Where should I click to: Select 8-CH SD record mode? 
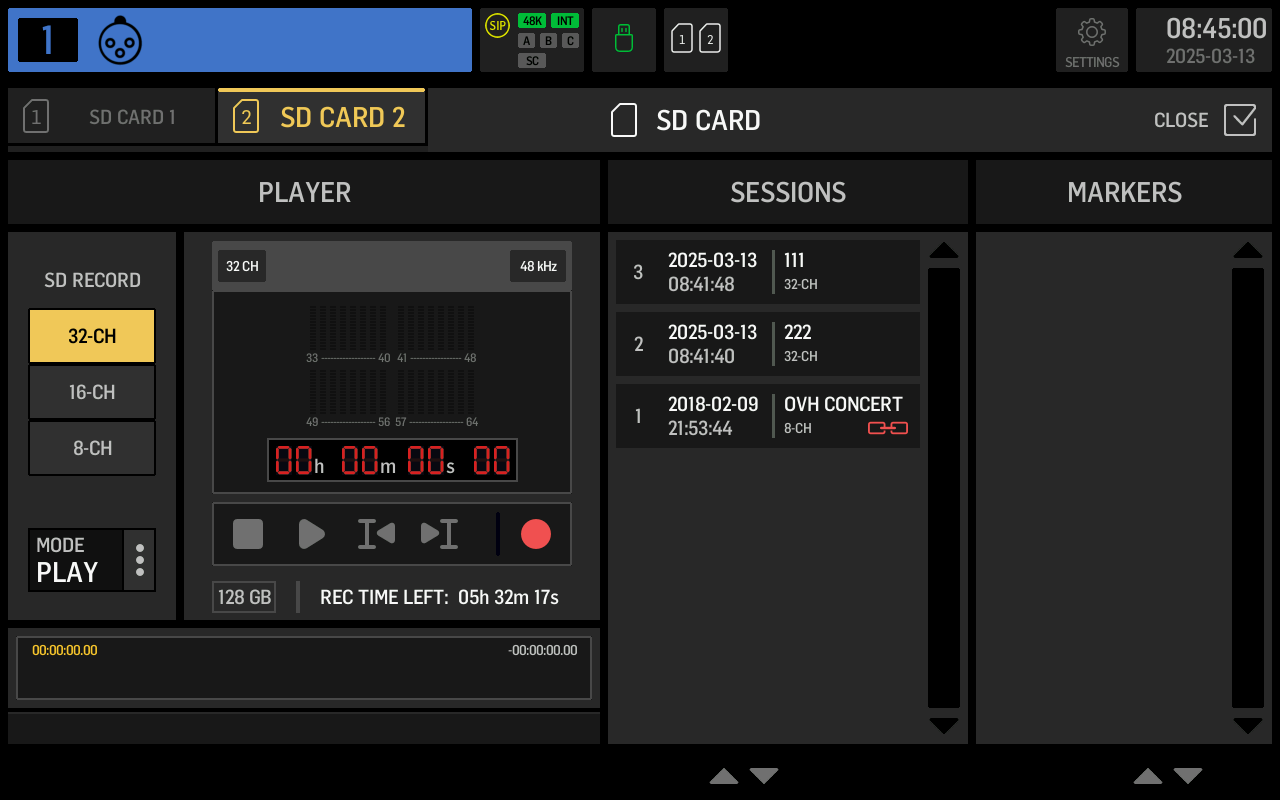[x=92, y=448]
